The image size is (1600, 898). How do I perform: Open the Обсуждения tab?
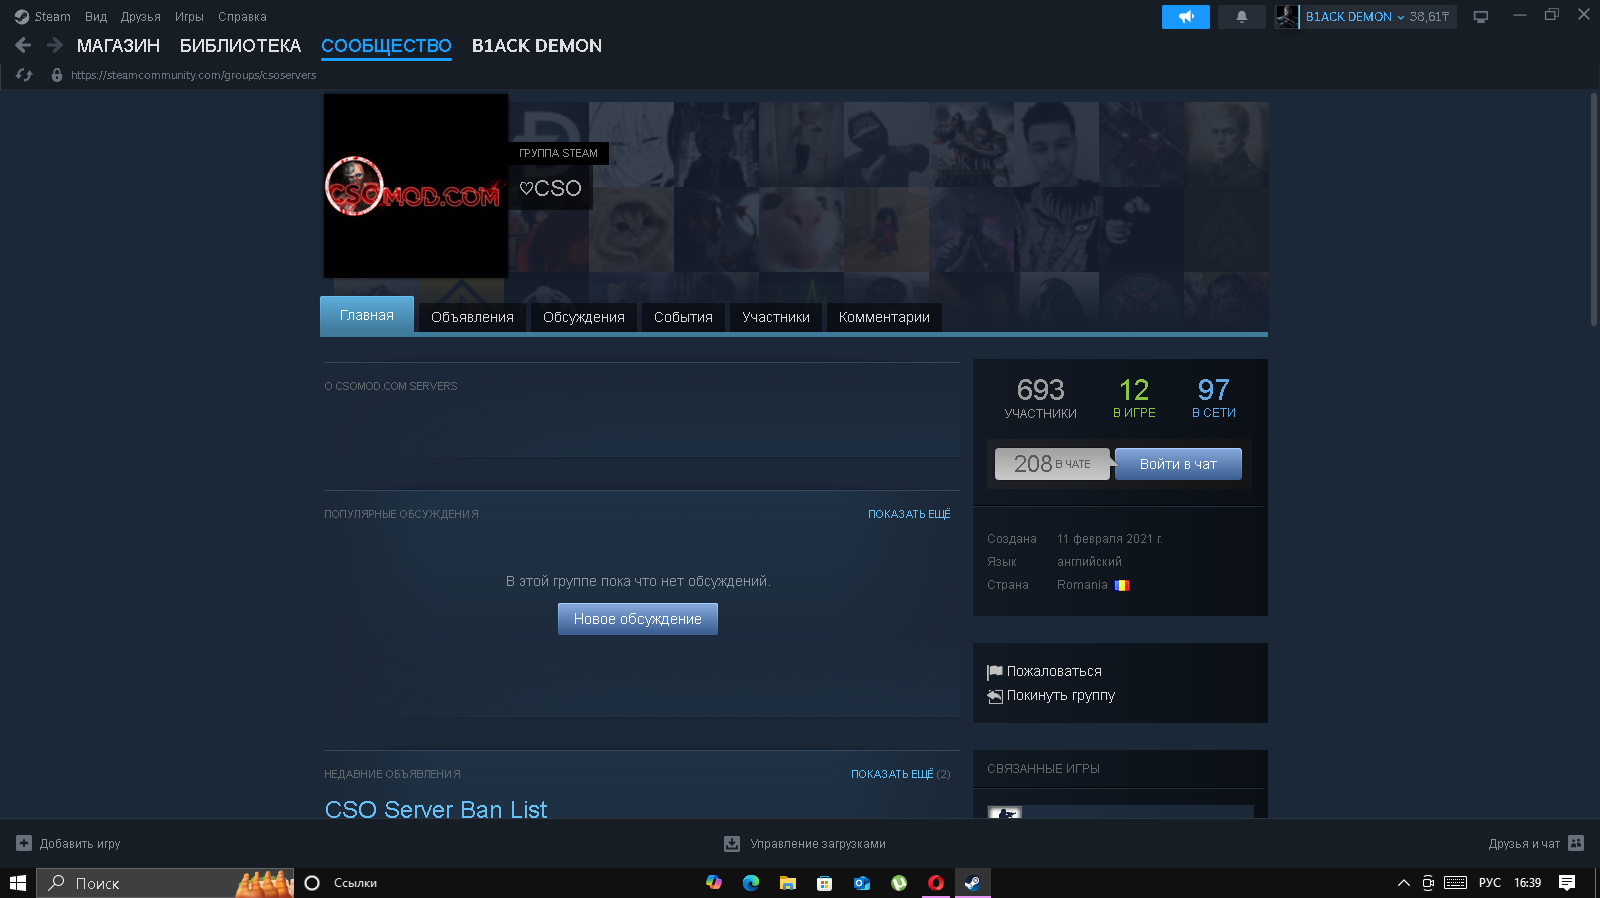coord(583,317)
